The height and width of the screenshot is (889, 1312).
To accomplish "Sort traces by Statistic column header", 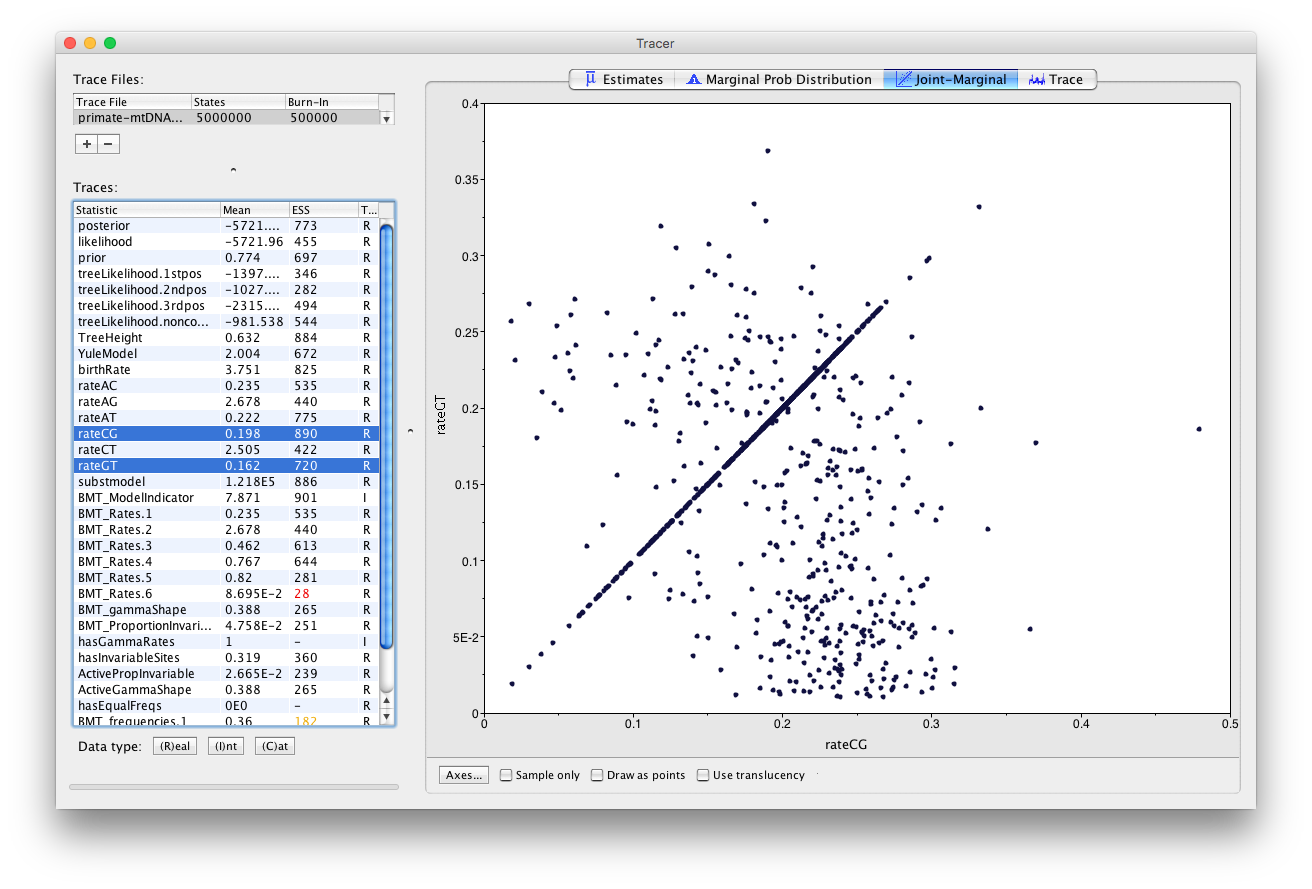I will click(x=147, y=210).
